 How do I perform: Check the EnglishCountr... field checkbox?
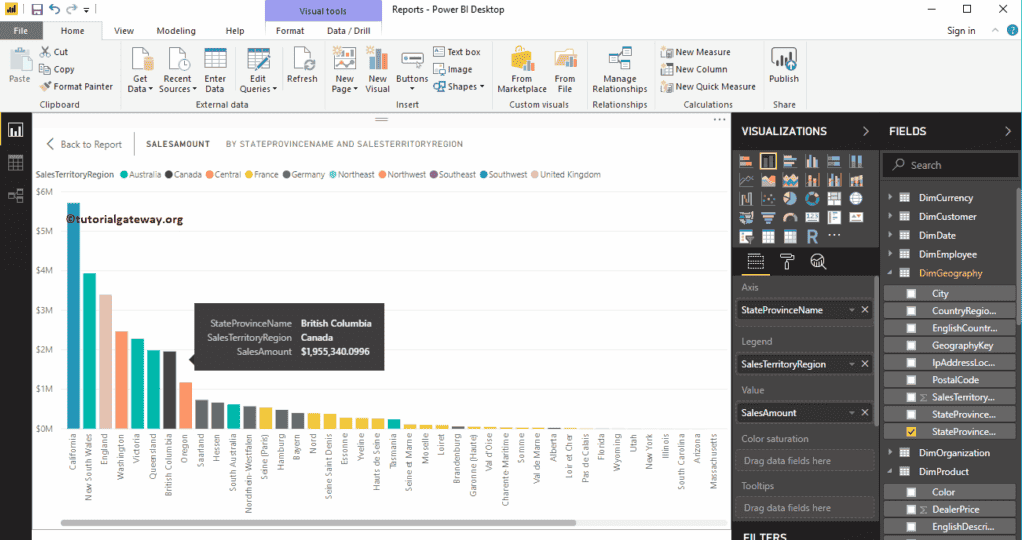911,328
